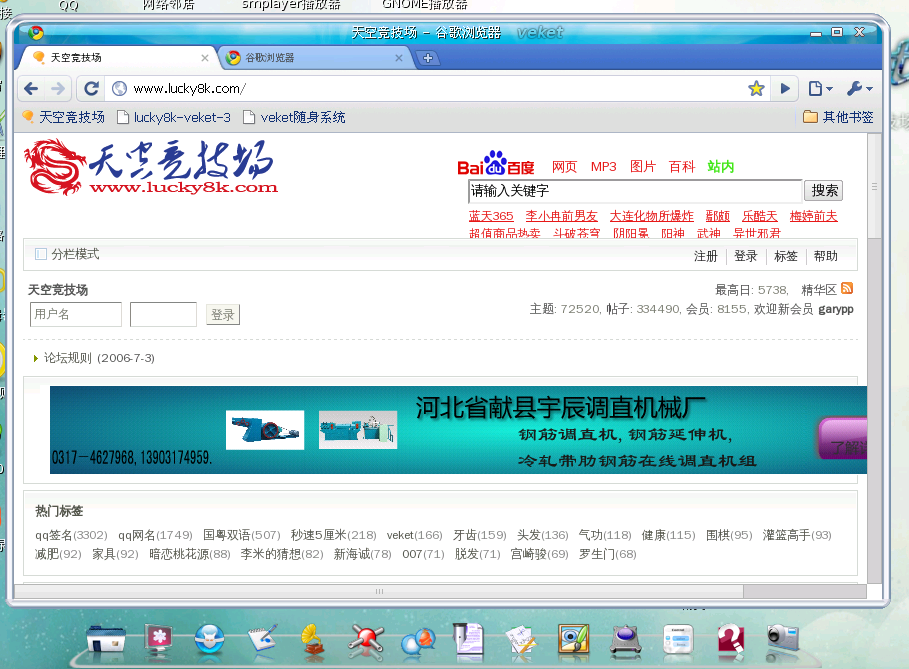909x669 pixels.
Task: Open the 乐酷天 link
Action: (x=759, y=216)
